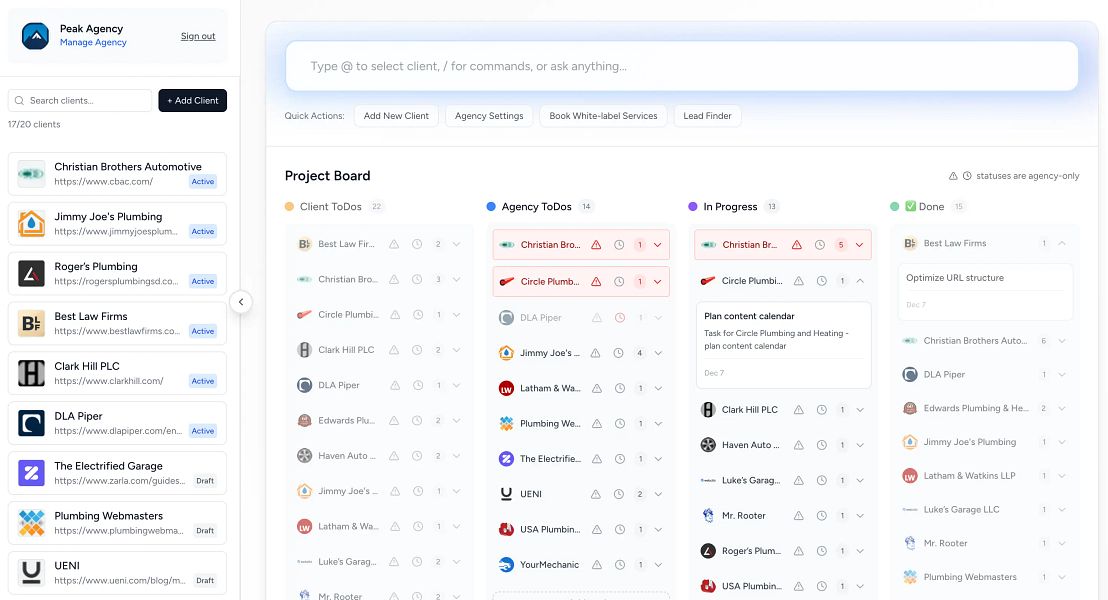The width and height of the screenshot is (1108, 600).
Task: Expand Circle Plumb Agency ToDos card
Action: coord(658,281)
